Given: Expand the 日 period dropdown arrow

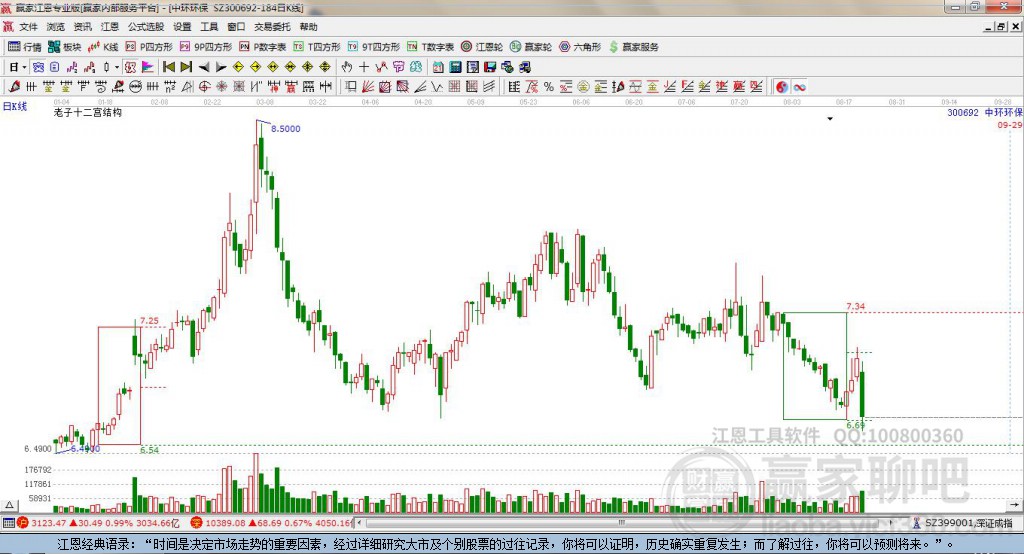Looking at the screenshot, I should click(24, 67).
